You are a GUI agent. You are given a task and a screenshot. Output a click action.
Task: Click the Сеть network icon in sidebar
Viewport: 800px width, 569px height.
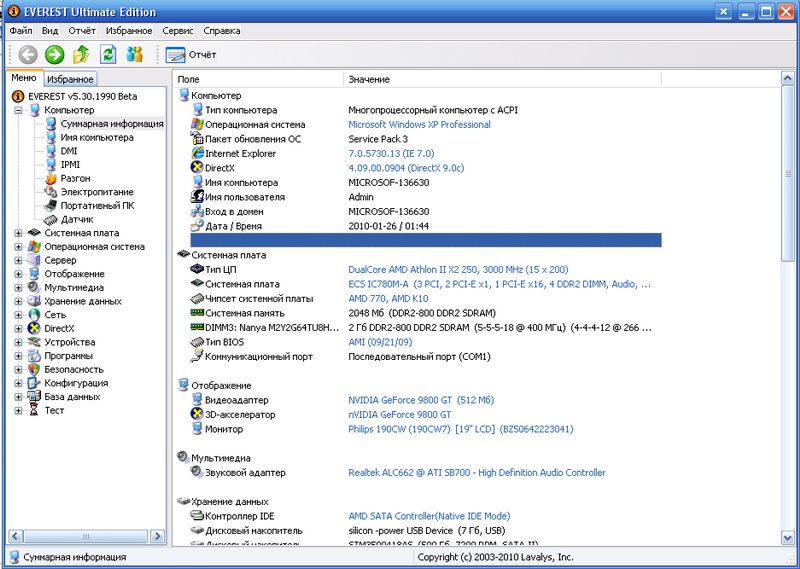(35, 315)
